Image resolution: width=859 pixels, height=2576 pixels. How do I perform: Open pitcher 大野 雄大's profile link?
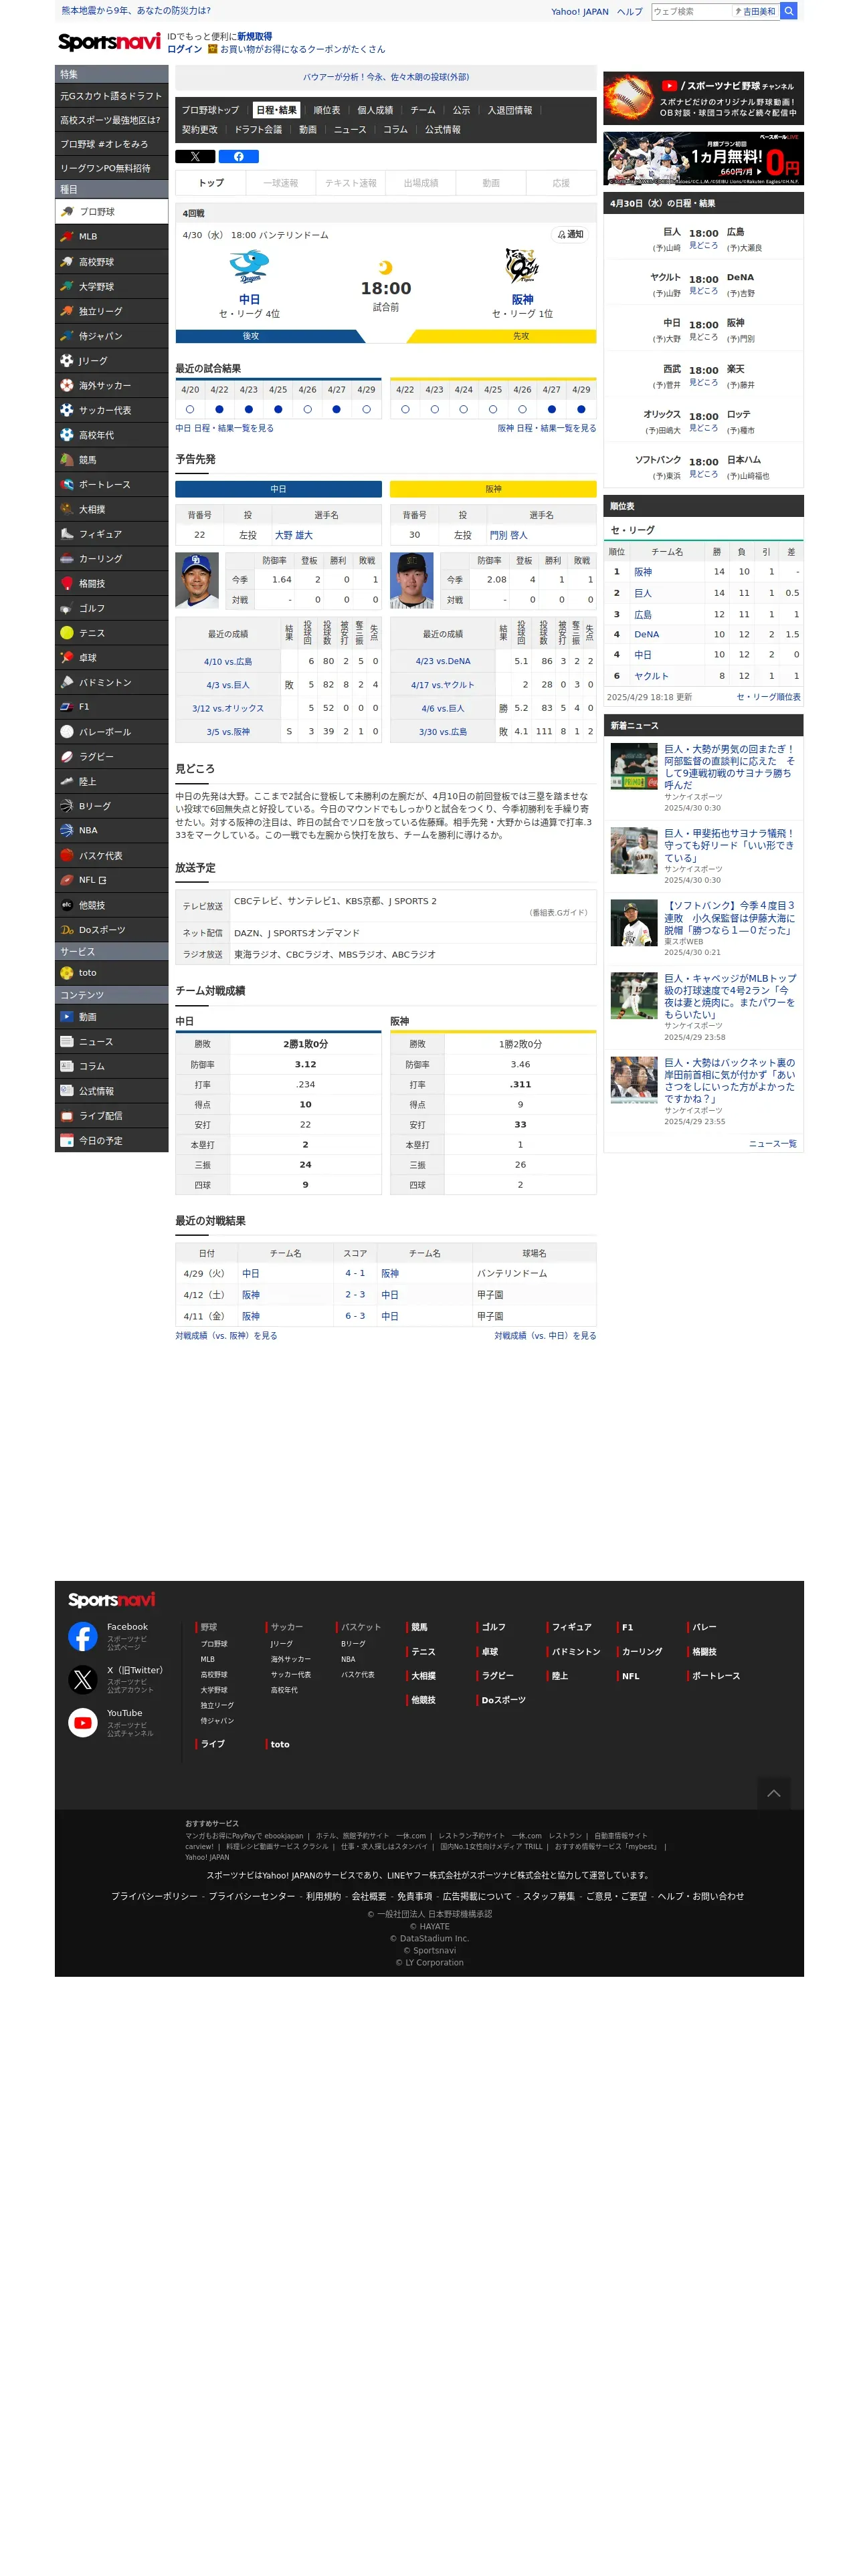[x=294, y=535]
